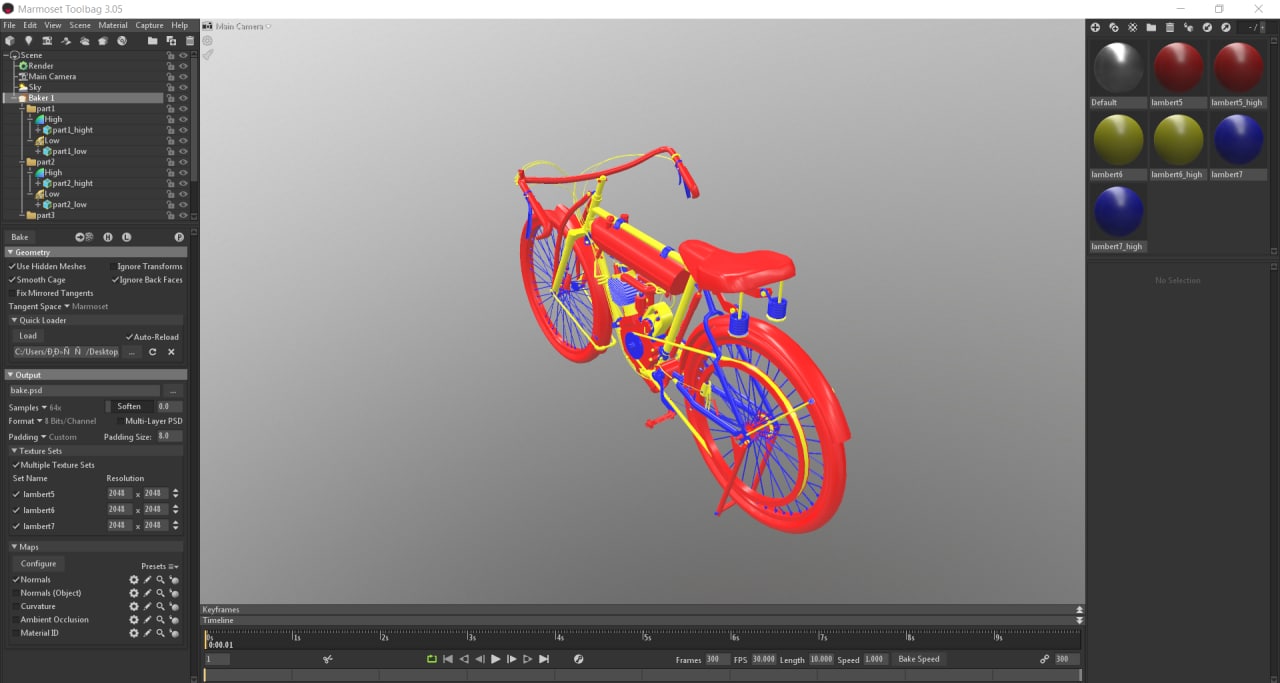The image size is (1280, 683).
Task: Open the Padding dropdown
Action: [x=42, y=437]
